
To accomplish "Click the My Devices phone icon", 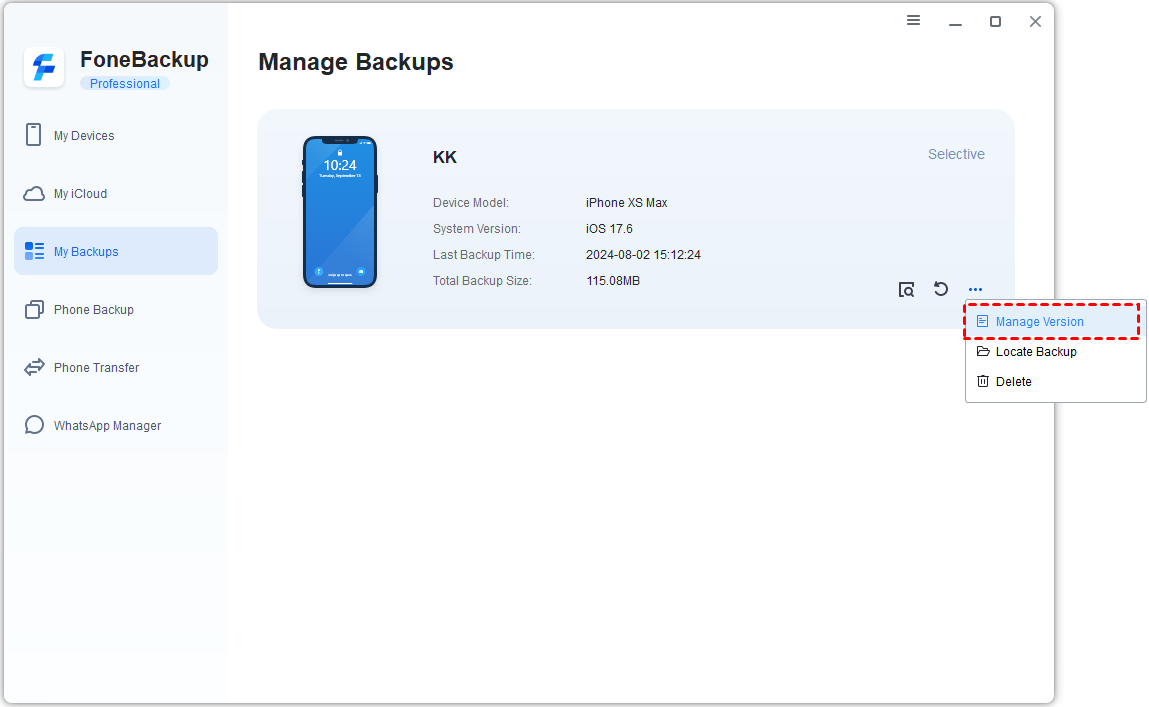I will pyautogui.click(x=34, y=135).
